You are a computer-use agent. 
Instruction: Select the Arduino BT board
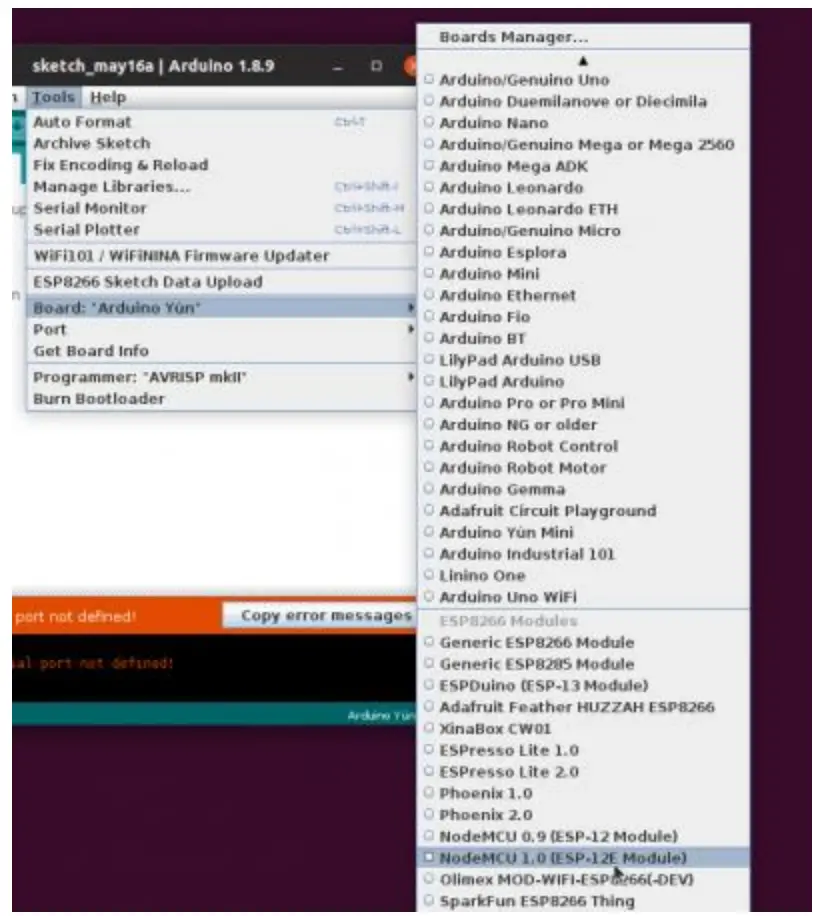583,338
